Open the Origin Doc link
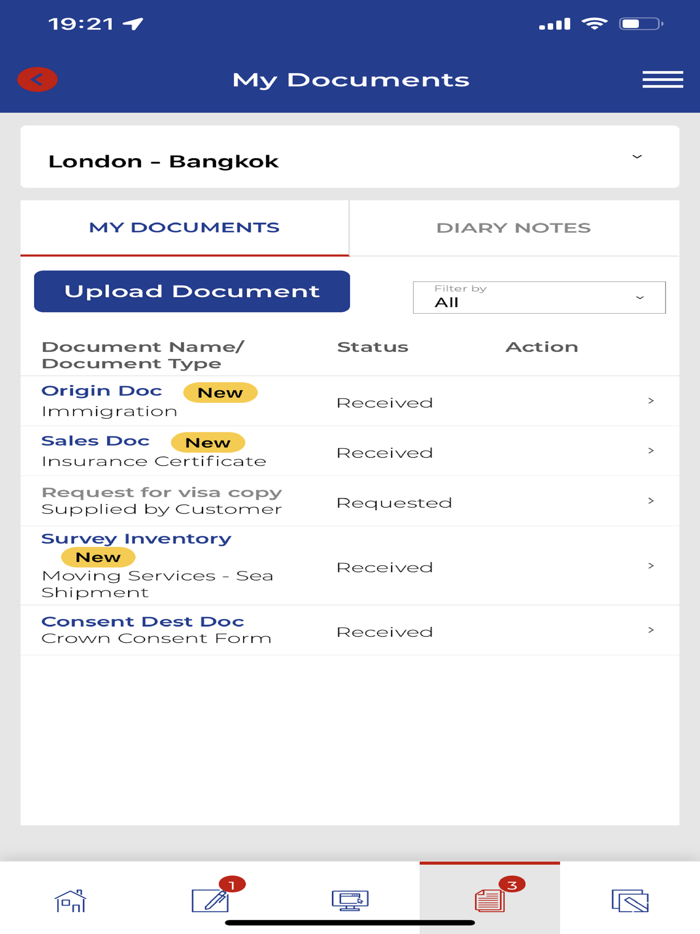Image resolution: width=700 pixels, height=934 pixels. click(101, 391)
